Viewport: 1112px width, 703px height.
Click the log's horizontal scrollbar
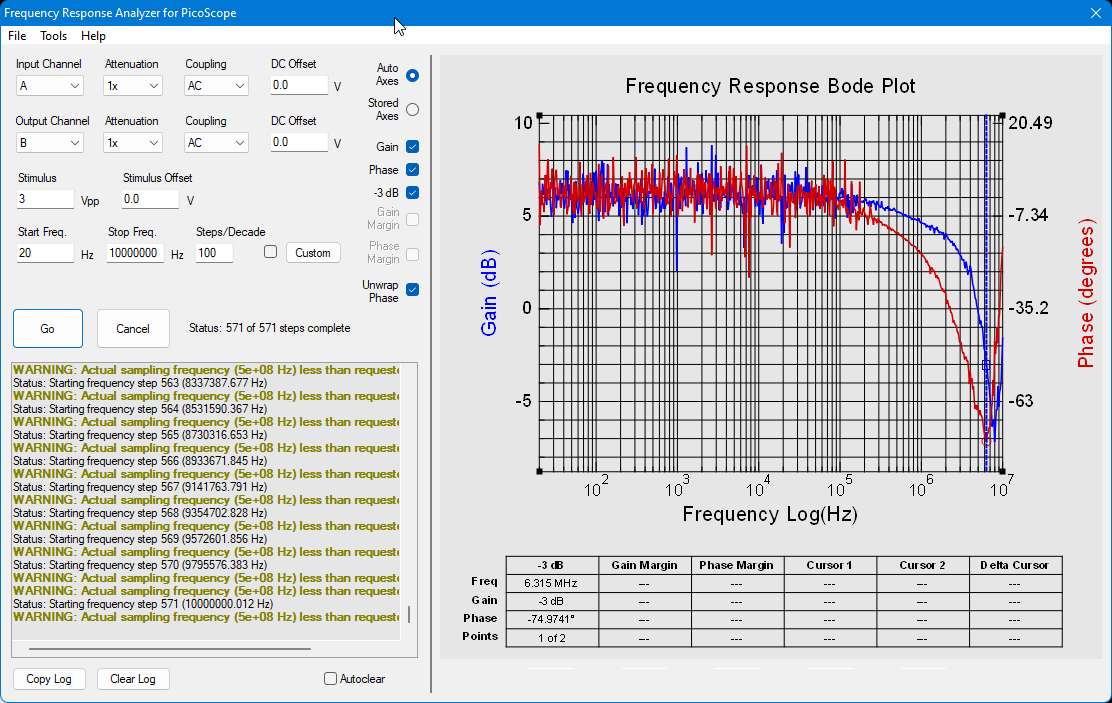pyautogui.click(x=169, y=648)
